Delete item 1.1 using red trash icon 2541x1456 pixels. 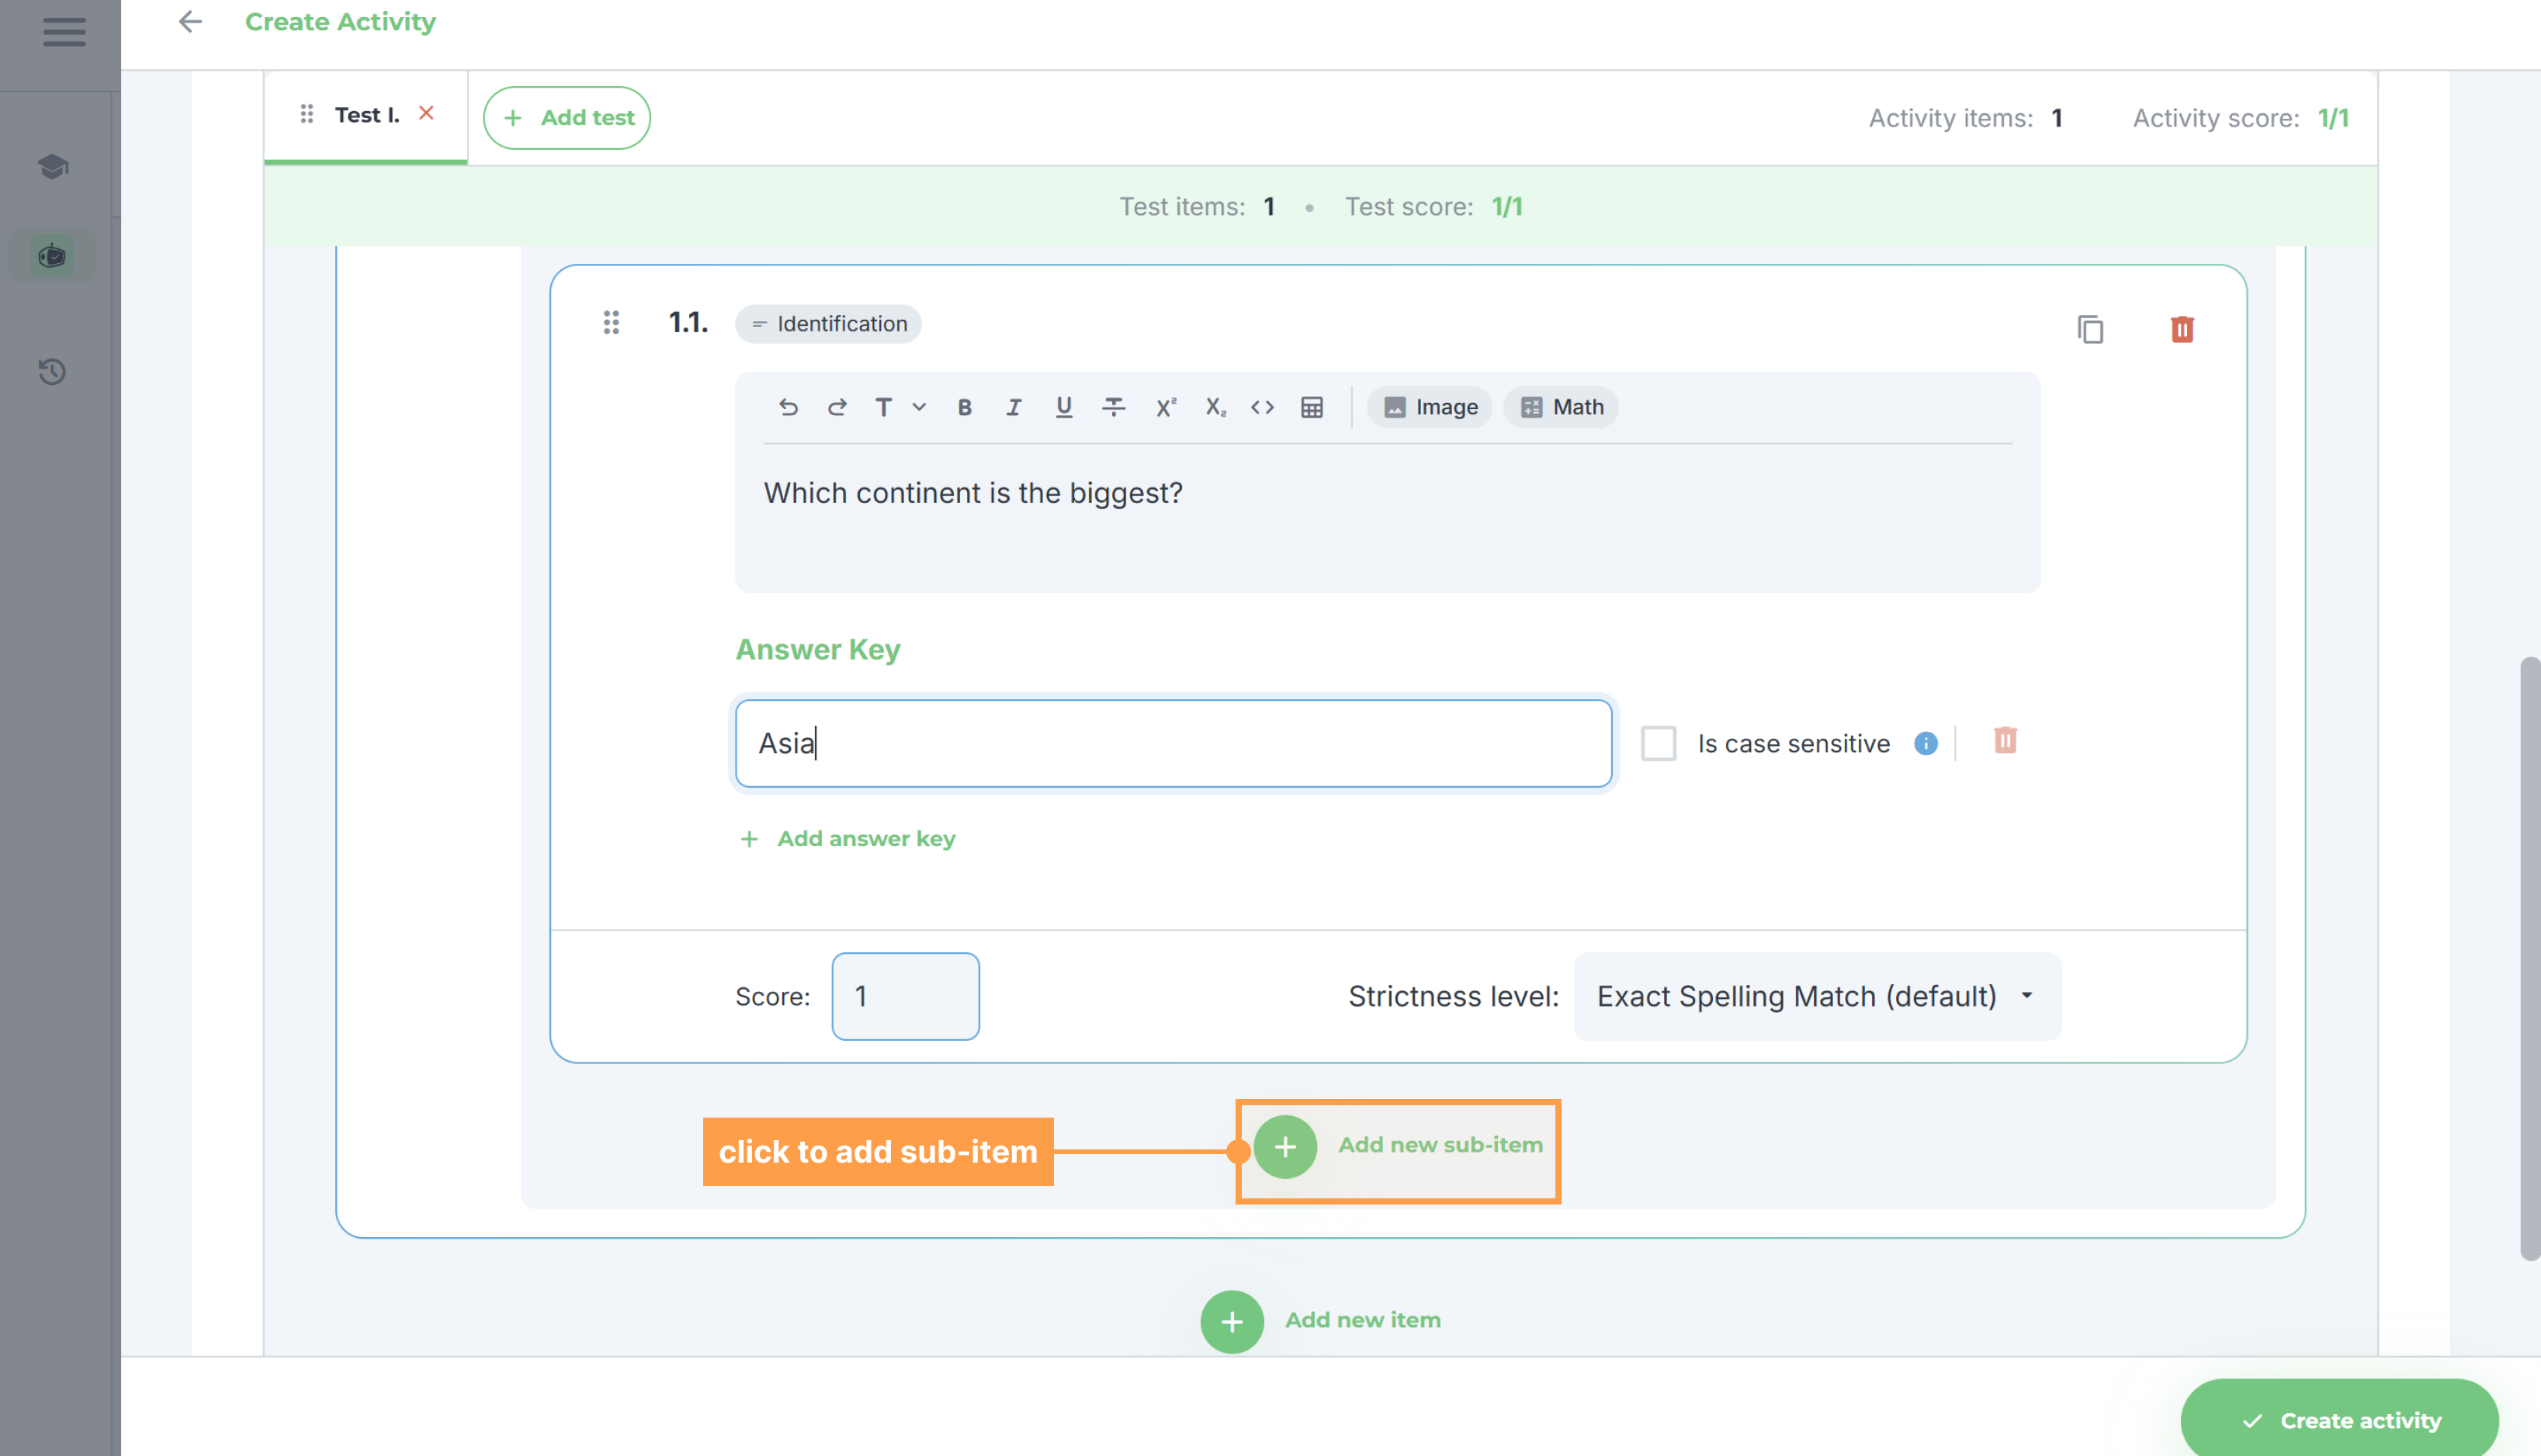(x=2182, y=329)
